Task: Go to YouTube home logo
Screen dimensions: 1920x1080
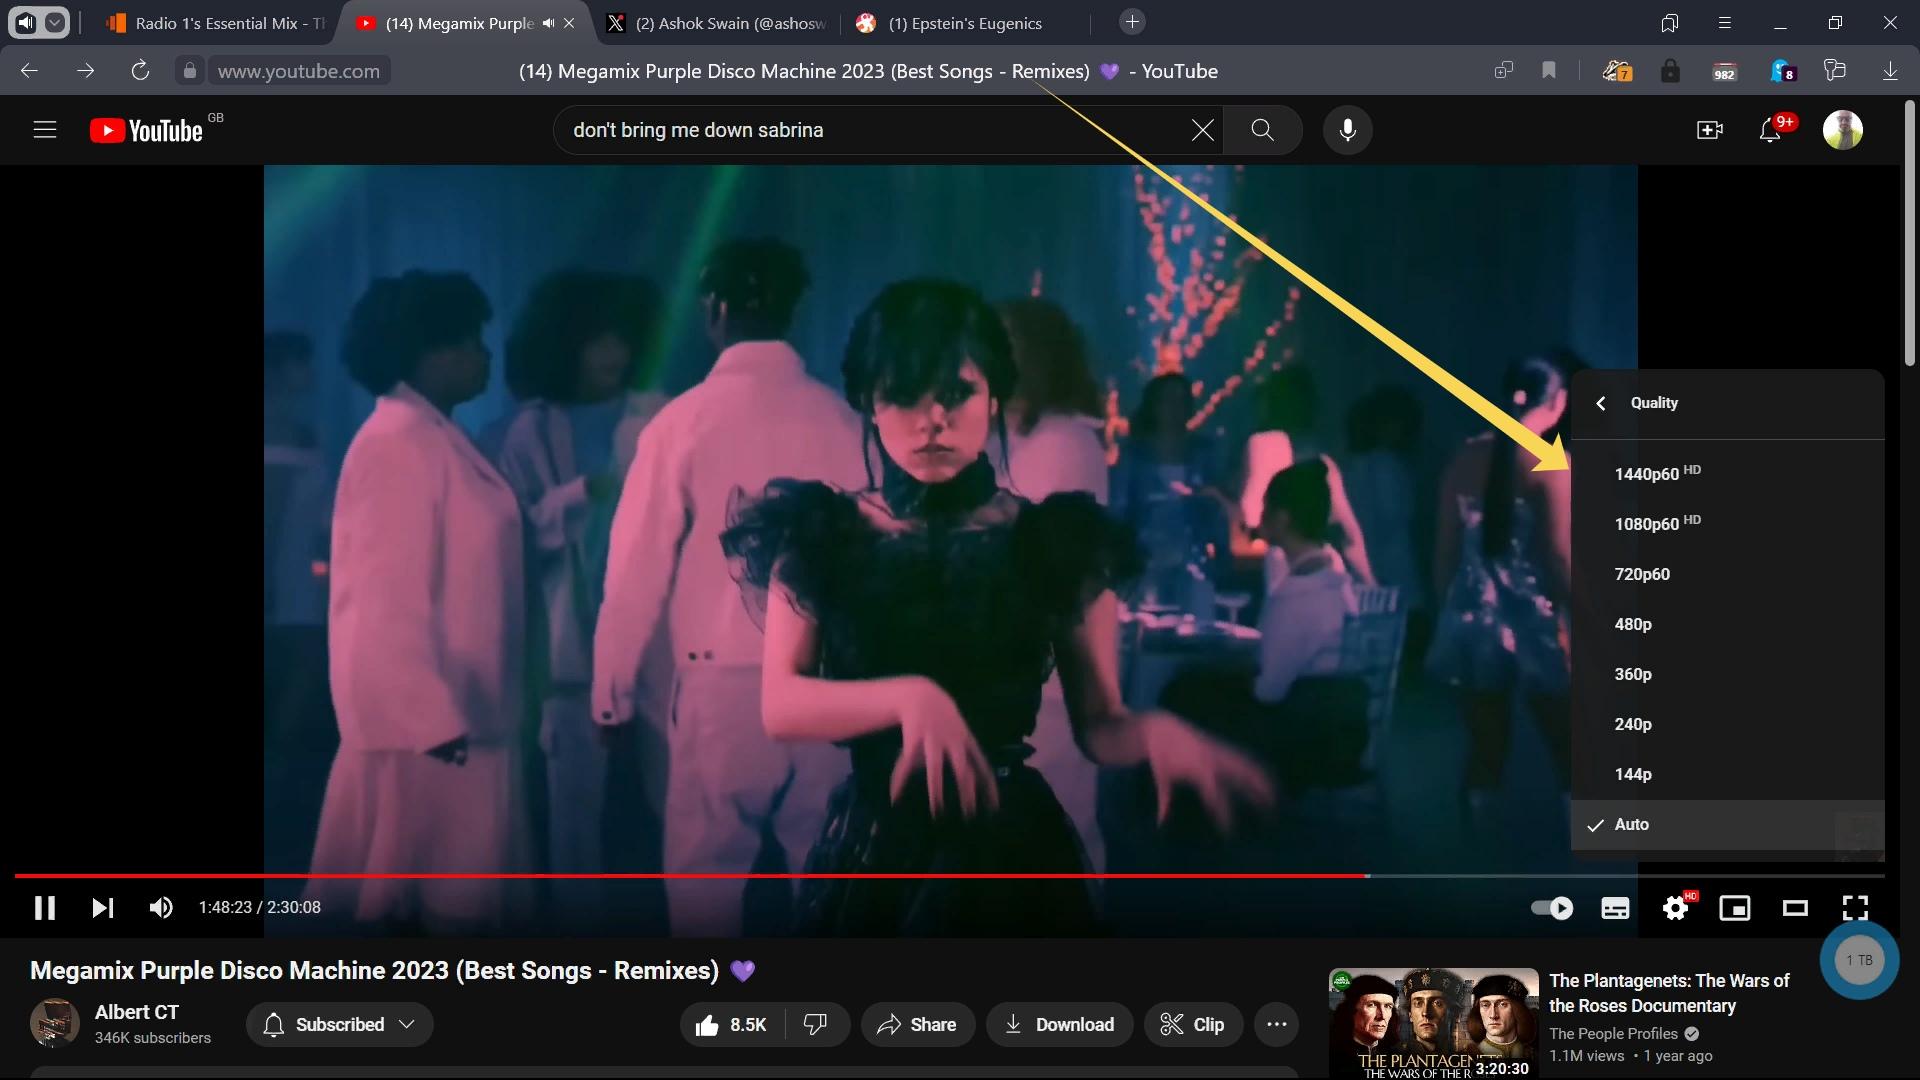Action: [147, 130]
